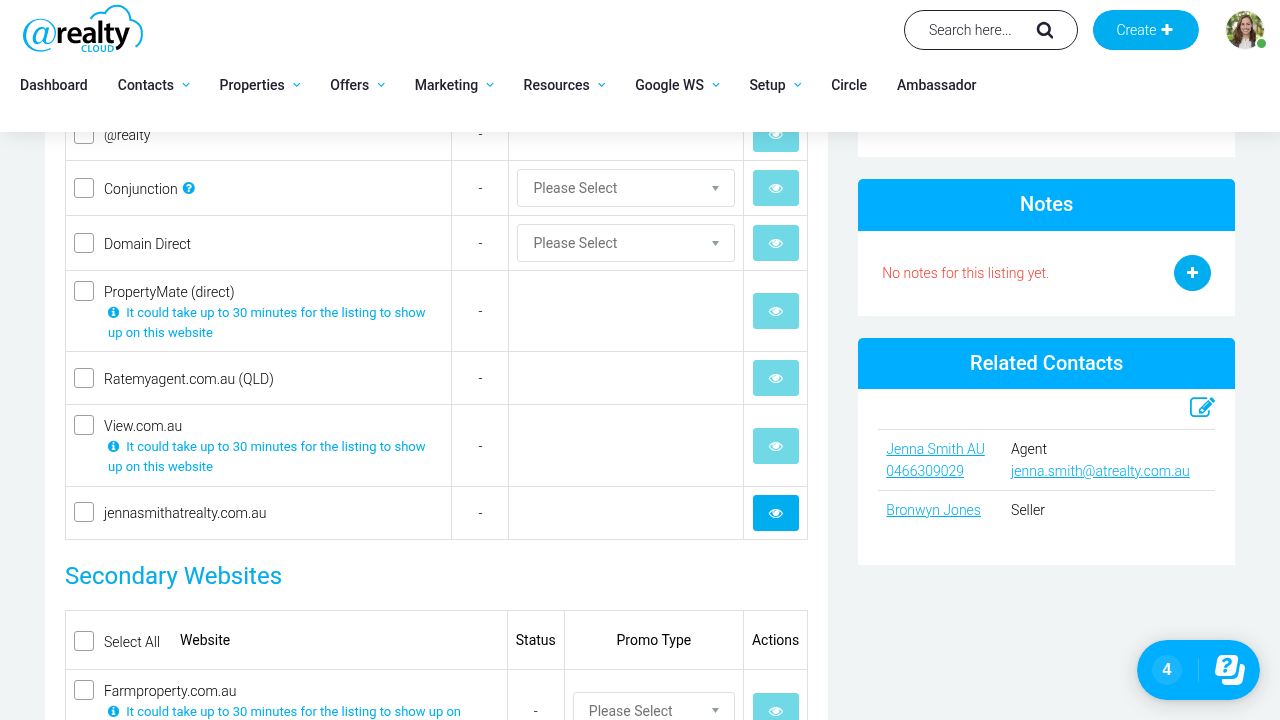Viewport: 1280px width, 720px height.
Task: Click the Create button
Action: (1145, 30)
